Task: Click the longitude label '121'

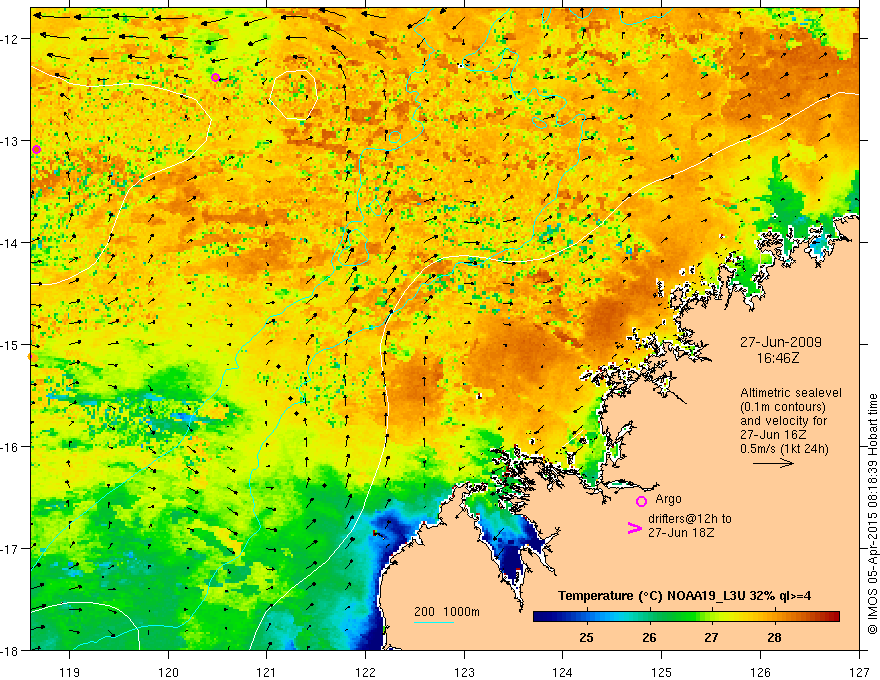Action: tap(267, 672)
